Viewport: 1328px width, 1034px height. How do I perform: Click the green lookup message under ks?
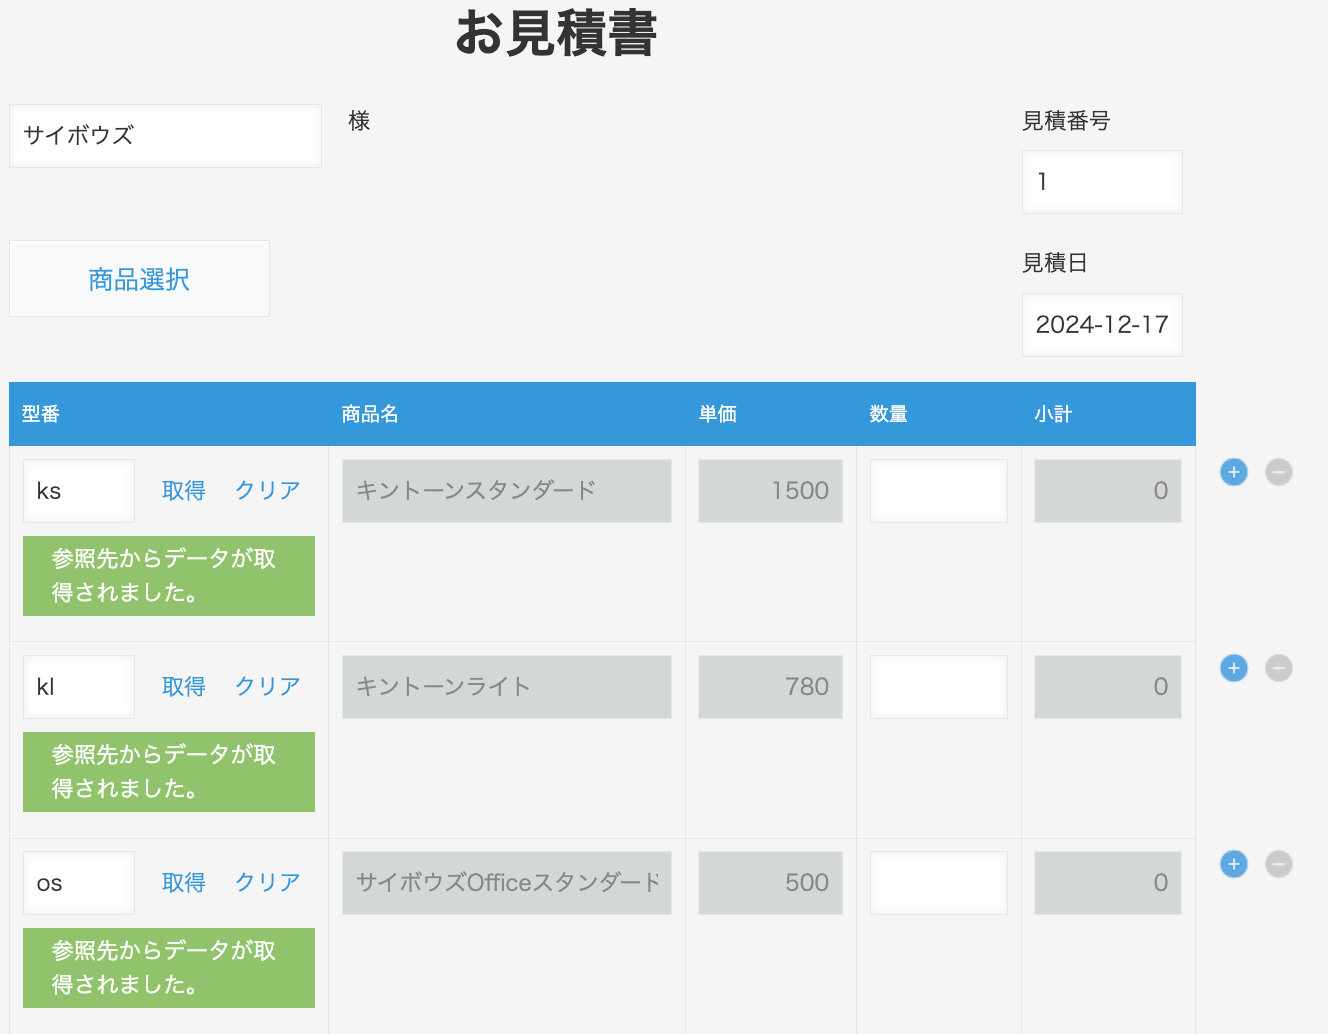169,576
